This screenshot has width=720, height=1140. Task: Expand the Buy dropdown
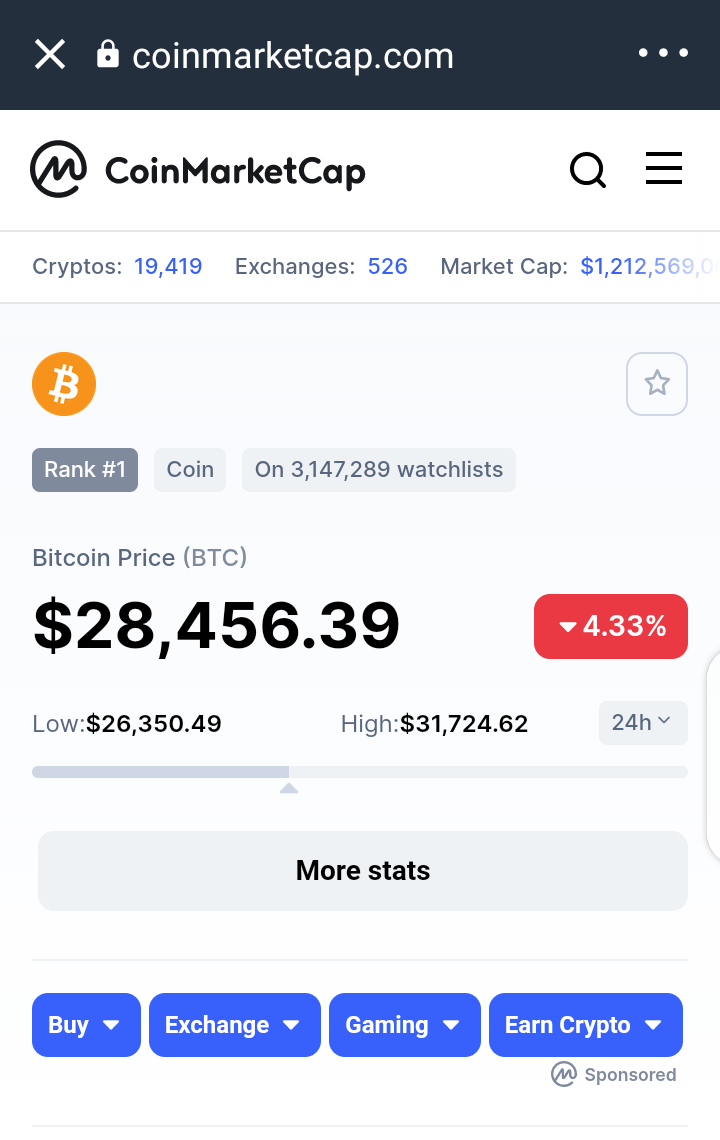click(86, 1025)
